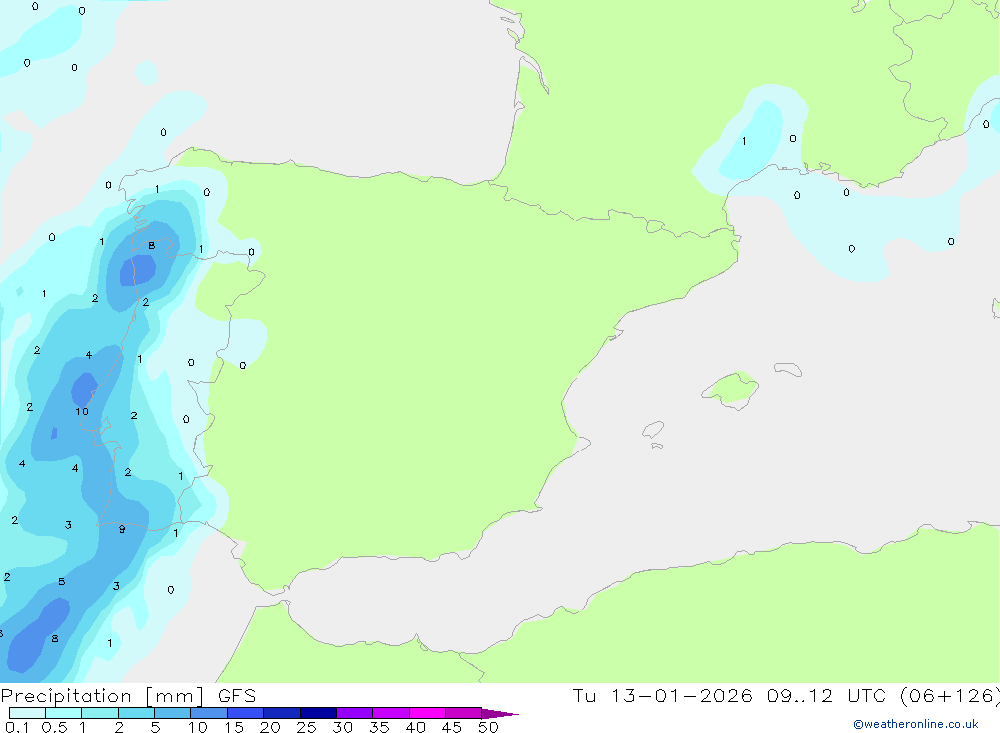Click the 20–25 mm legend swatch
The image size is (1000, 733).
(282, 713)
